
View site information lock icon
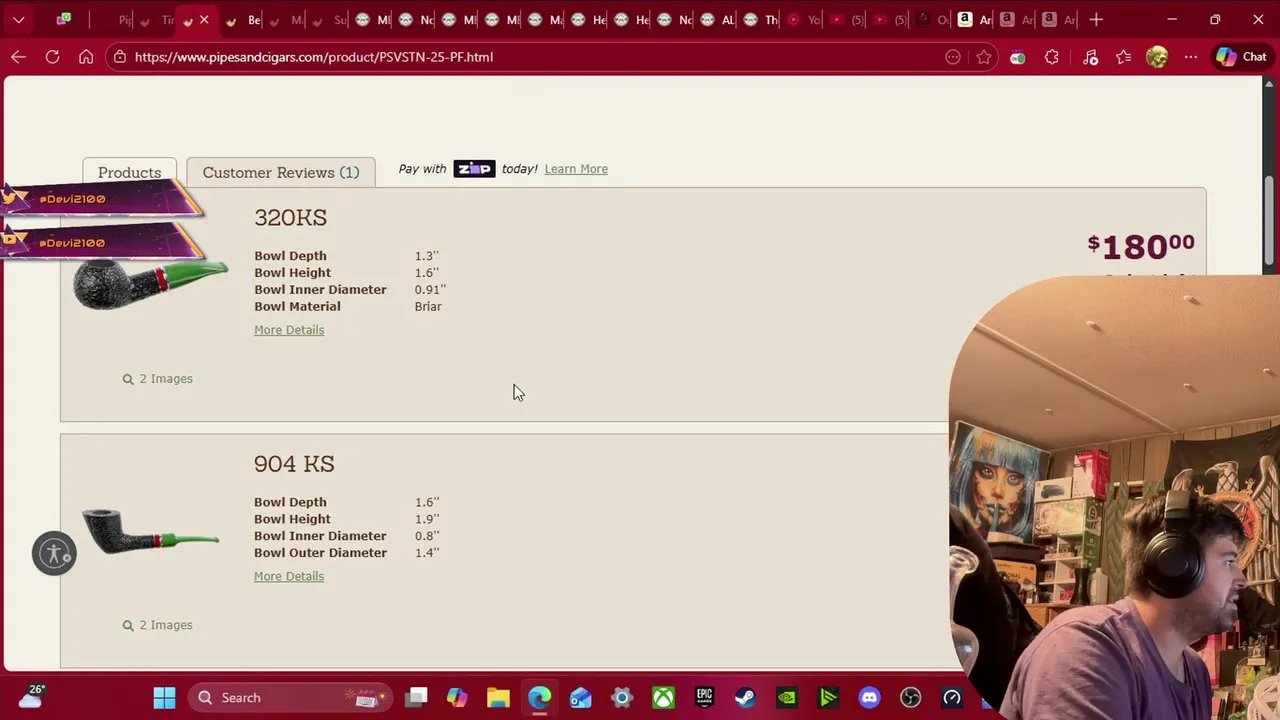click(119, 57)
